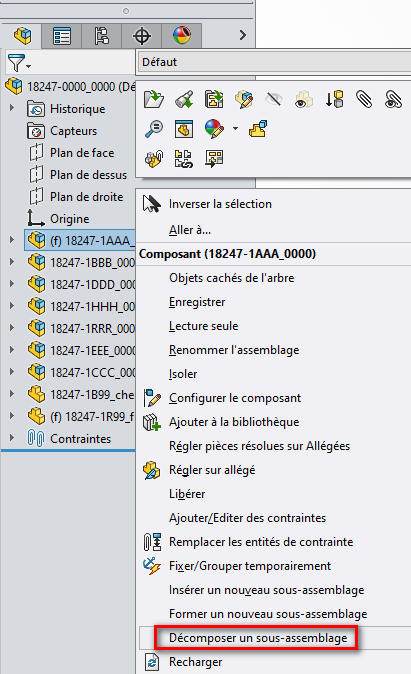Open the tree filter funnel dropdown
Screen dimensions: 411x674
tap(18, 63)
